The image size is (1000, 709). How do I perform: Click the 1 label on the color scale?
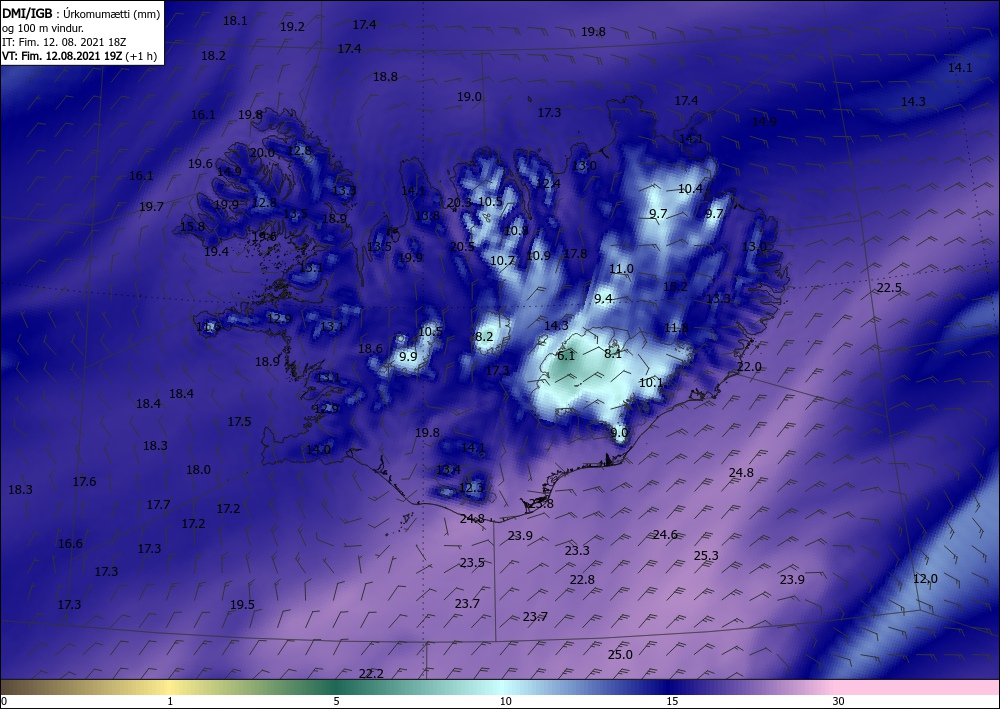point(170,701)
